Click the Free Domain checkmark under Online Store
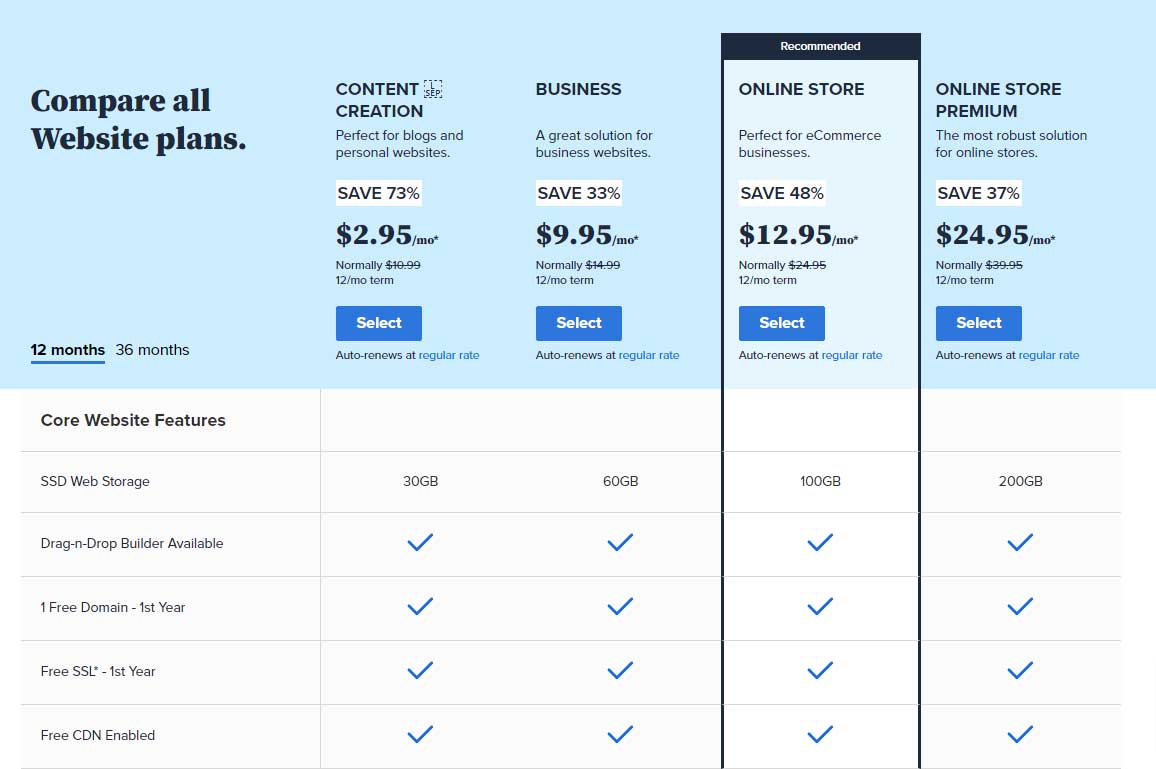1156x769 pixels. click(820, 606)
